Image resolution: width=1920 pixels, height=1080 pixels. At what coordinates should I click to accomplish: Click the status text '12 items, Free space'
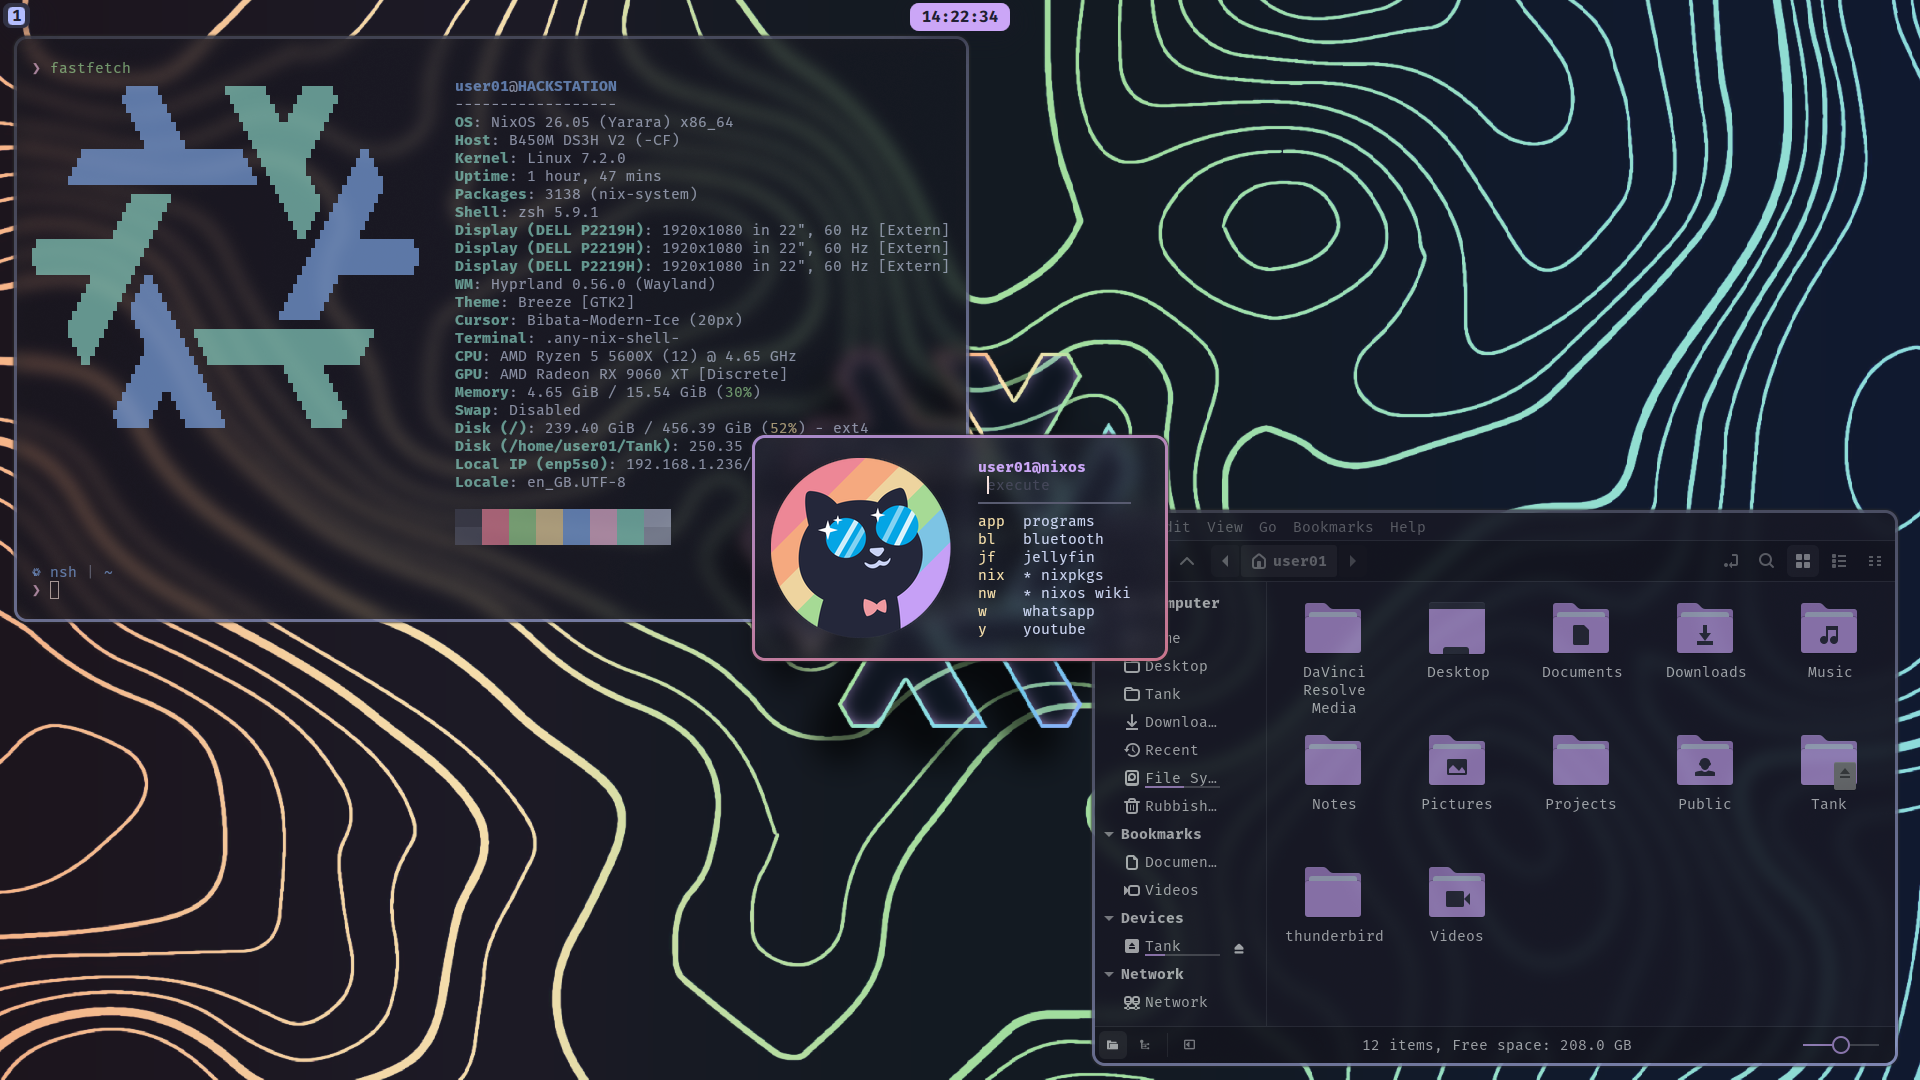pyautogui.click(x=1496, y=1045)
